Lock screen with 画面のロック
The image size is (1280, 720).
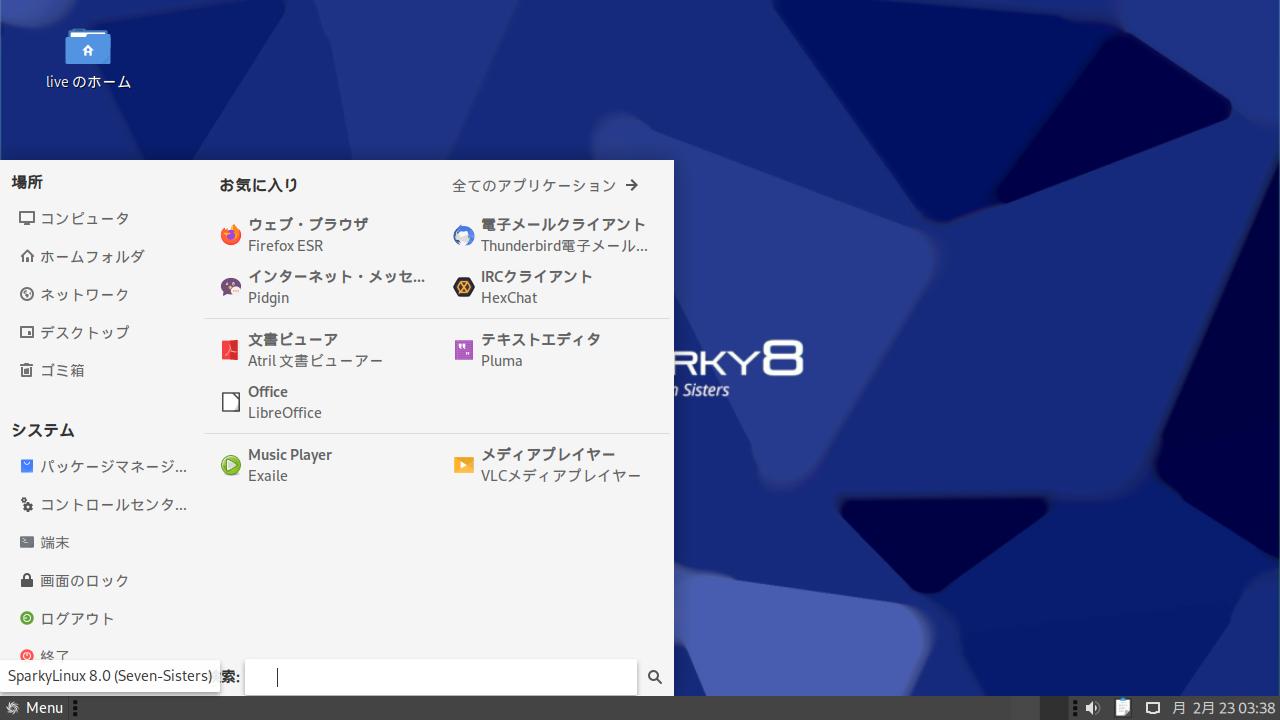(84, 580)
